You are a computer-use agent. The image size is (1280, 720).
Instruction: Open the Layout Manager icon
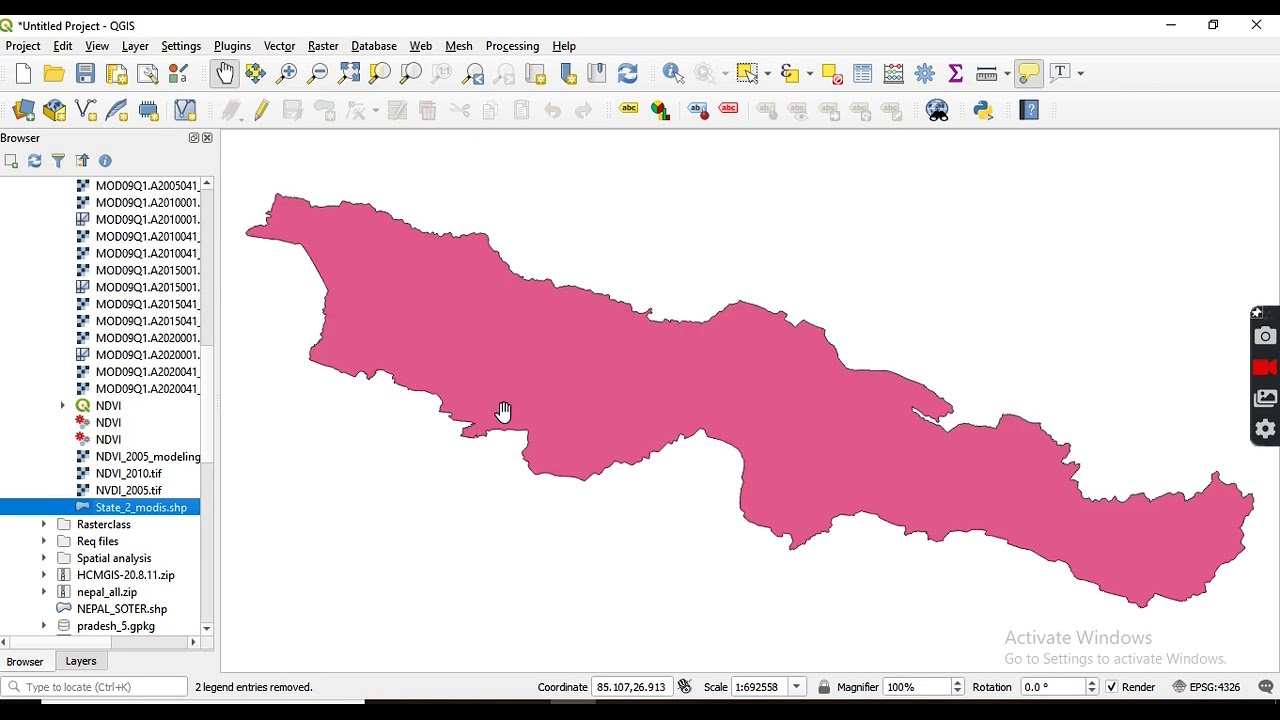(147, 73)
